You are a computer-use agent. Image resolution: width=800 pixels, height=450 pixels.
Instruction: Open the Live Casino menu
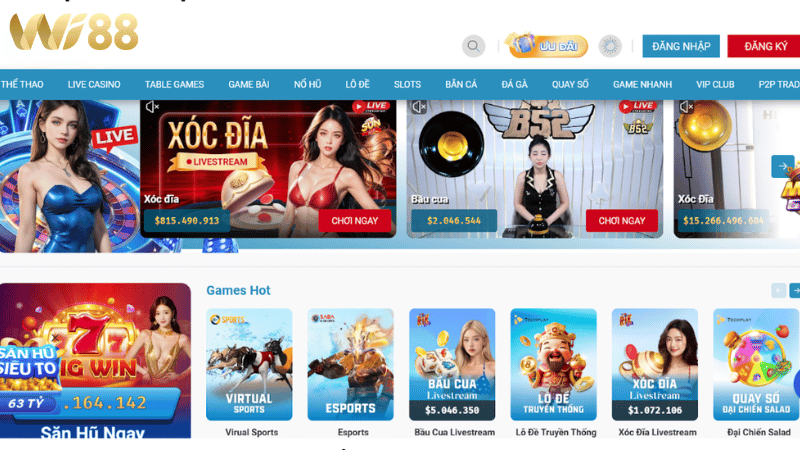[x=94, y=85]
